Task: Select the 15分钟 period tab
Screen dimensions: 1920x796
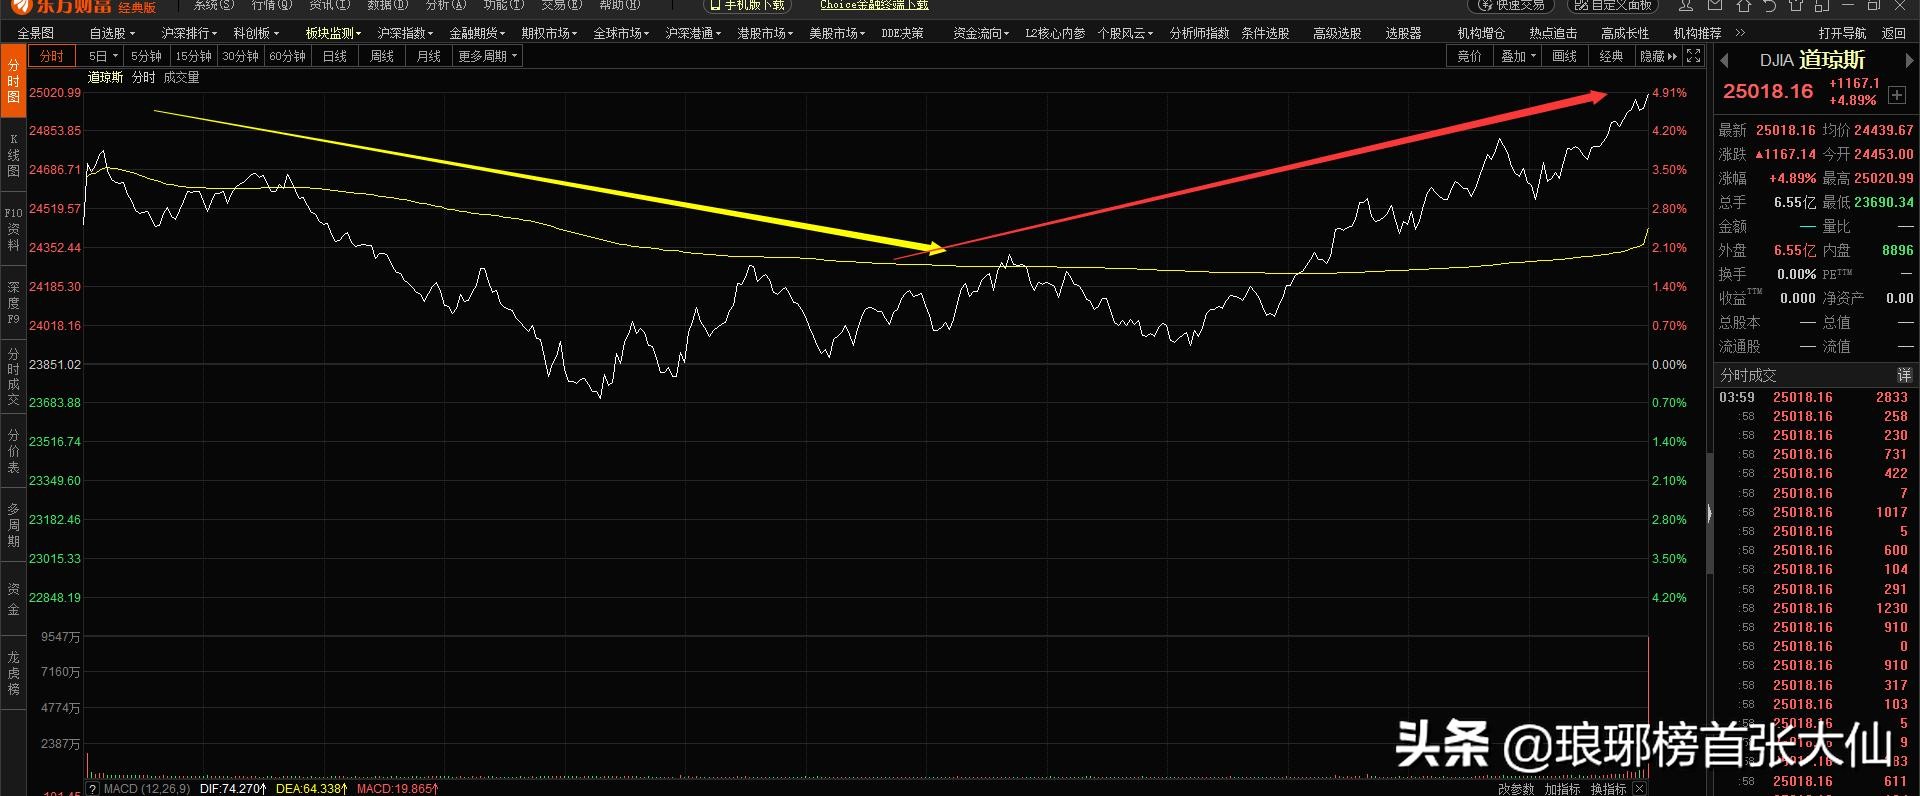Action: point(193,56)
